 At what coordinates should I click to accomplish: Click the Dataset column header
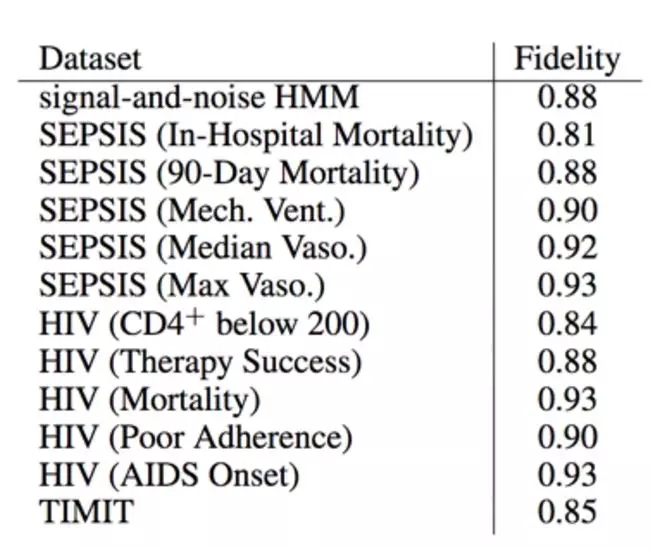(90, 58)
